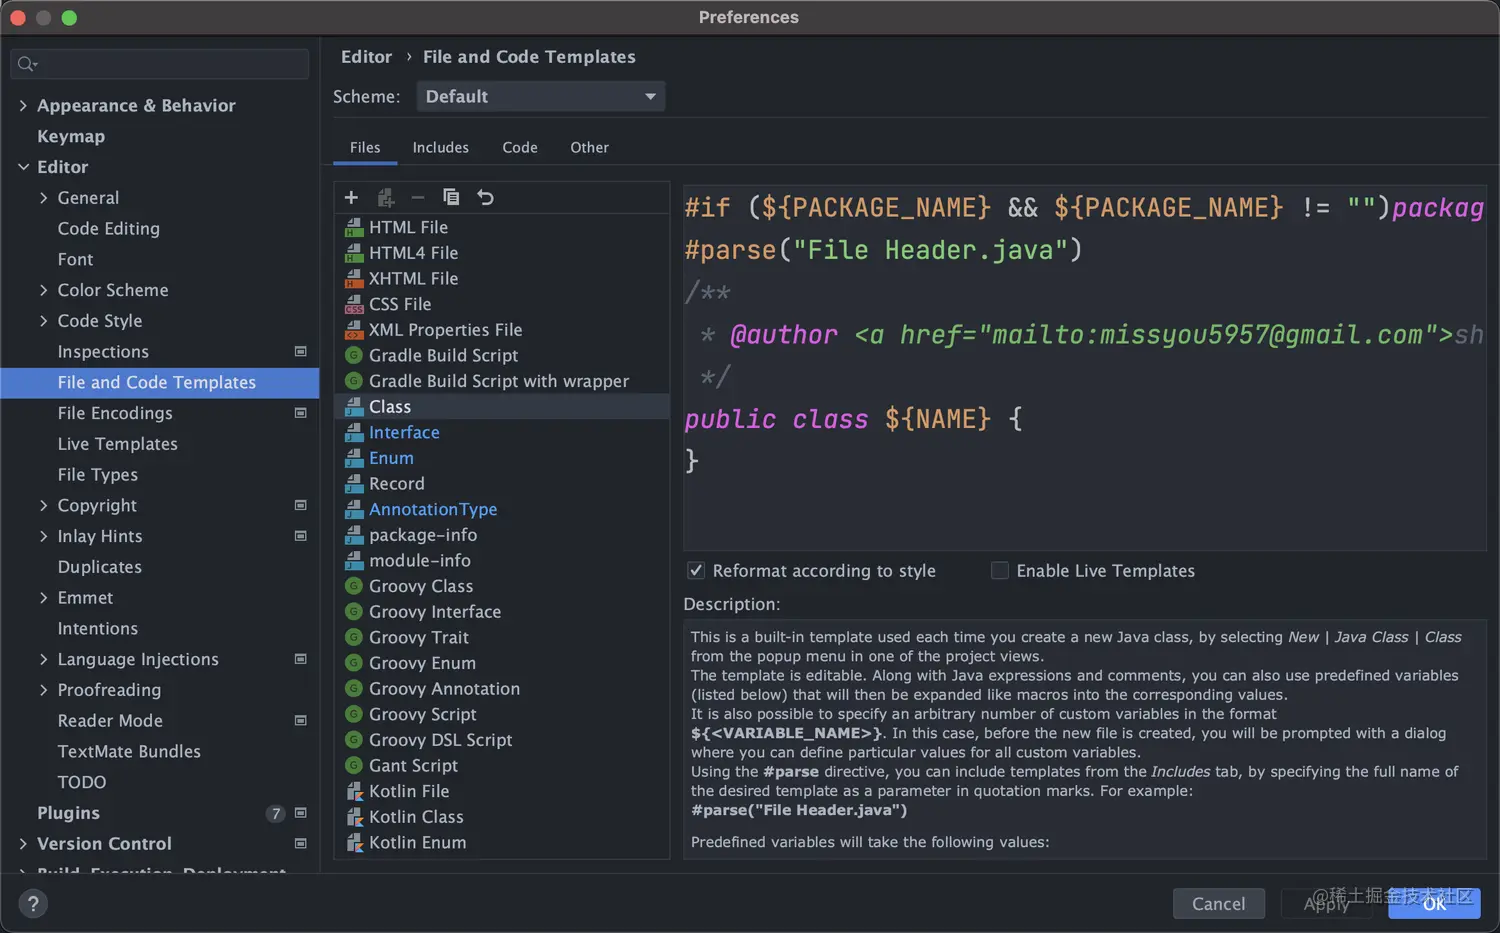Click the Copy Template icon
Viewport: 1500px width, 933px height.
[451, 198]
